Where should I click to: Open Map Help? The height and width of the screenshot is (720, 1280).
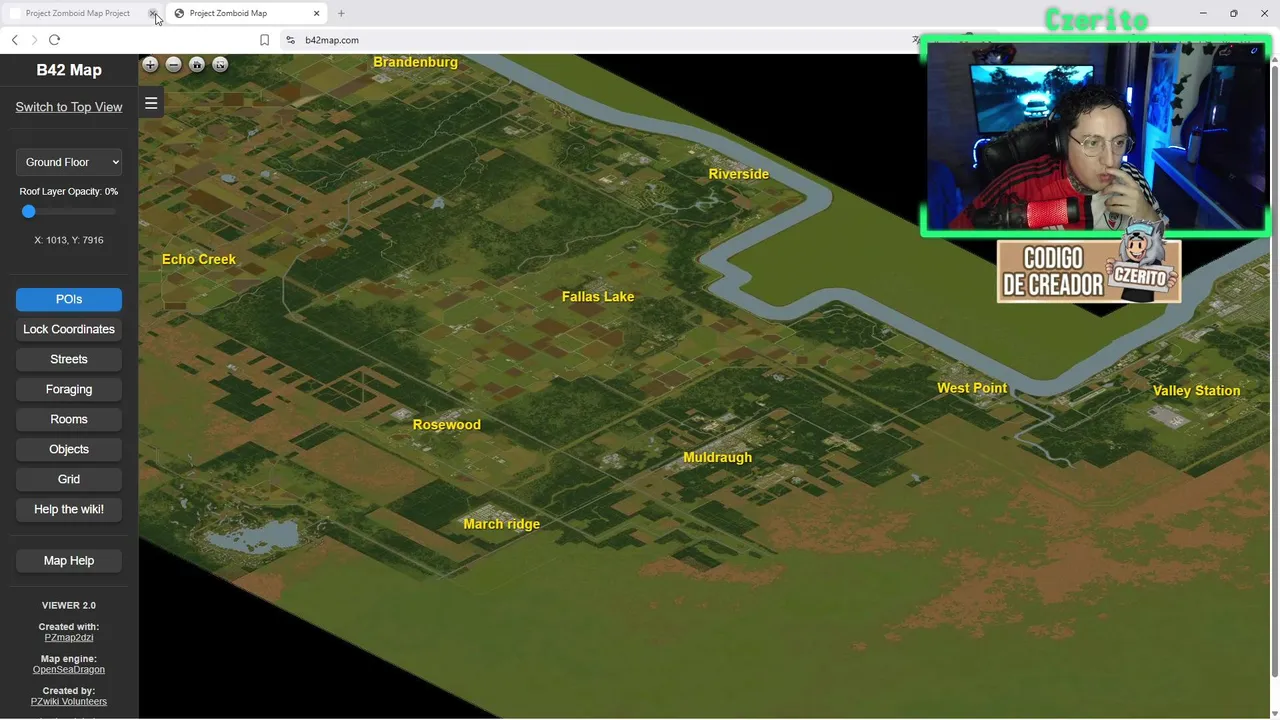69,561
